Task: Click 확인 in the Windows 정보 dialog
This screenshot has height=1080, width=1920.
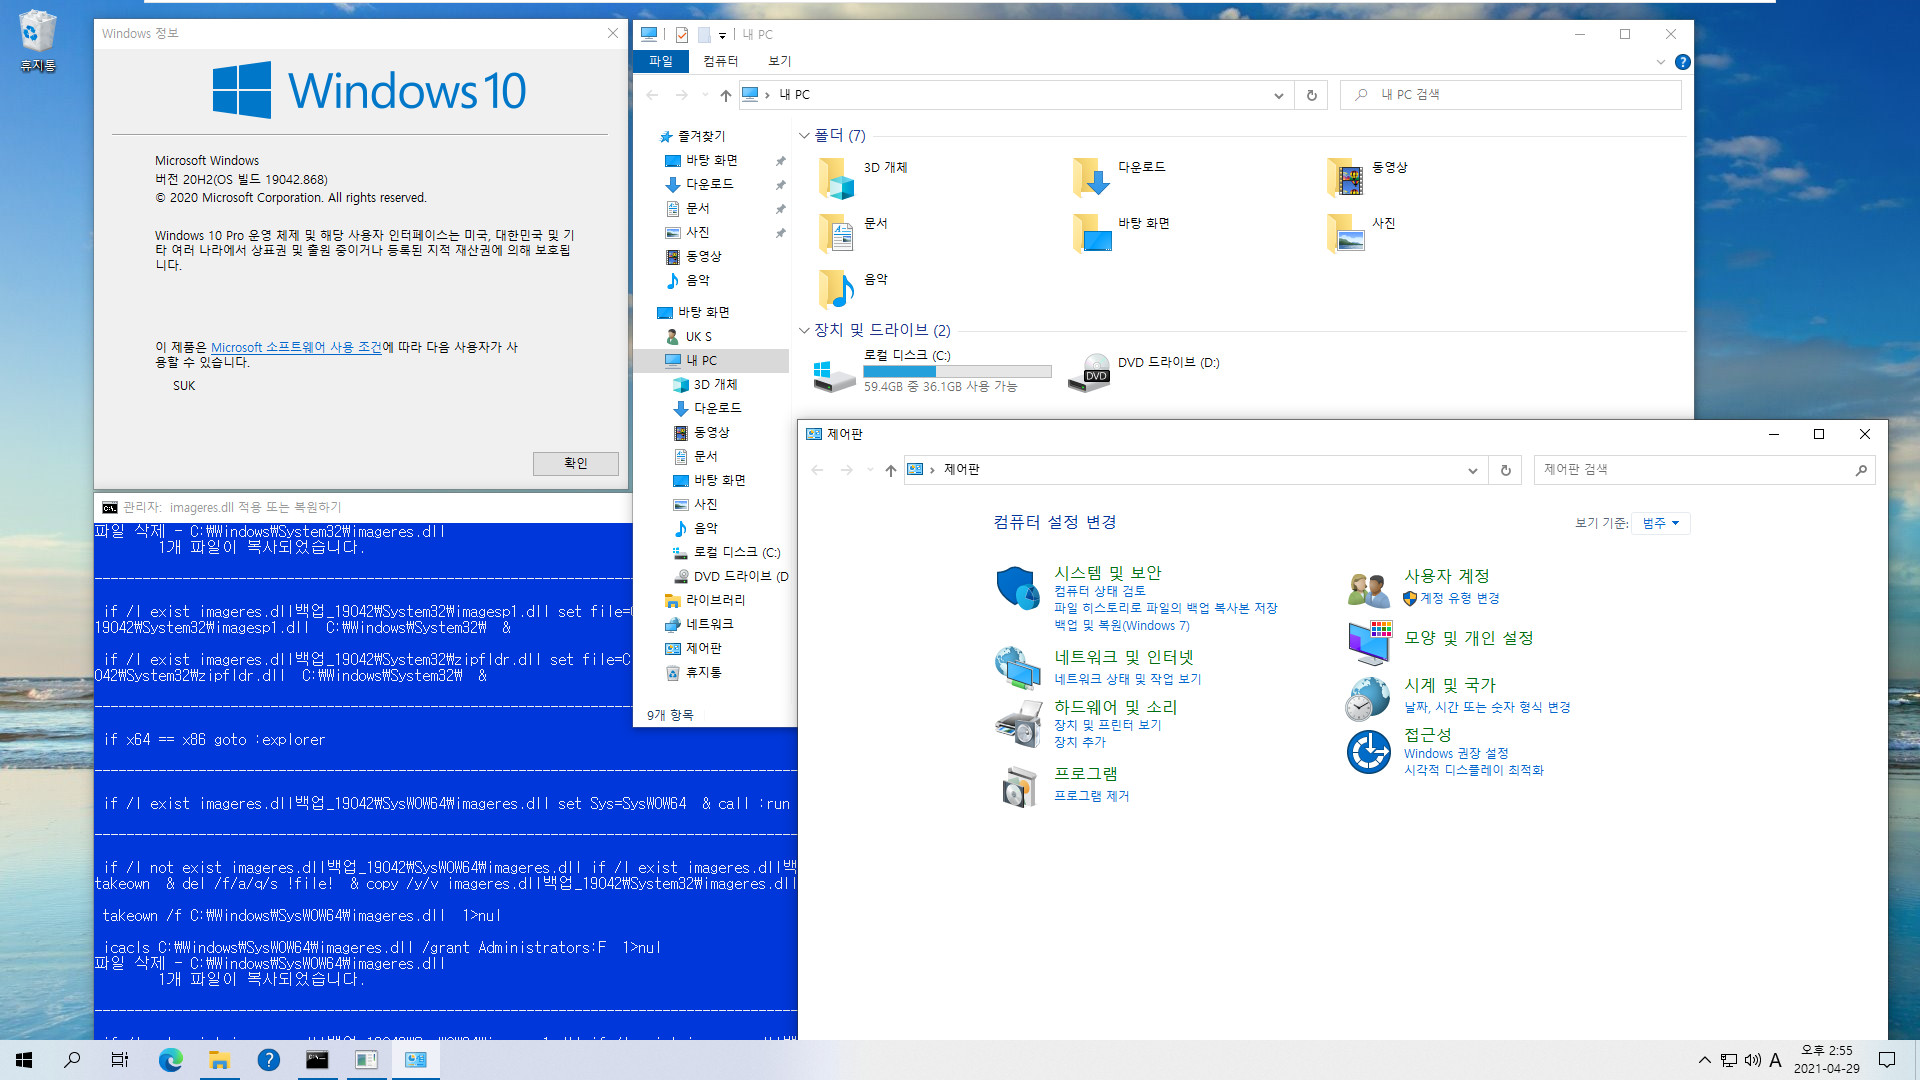Action: tap(575, 463)
